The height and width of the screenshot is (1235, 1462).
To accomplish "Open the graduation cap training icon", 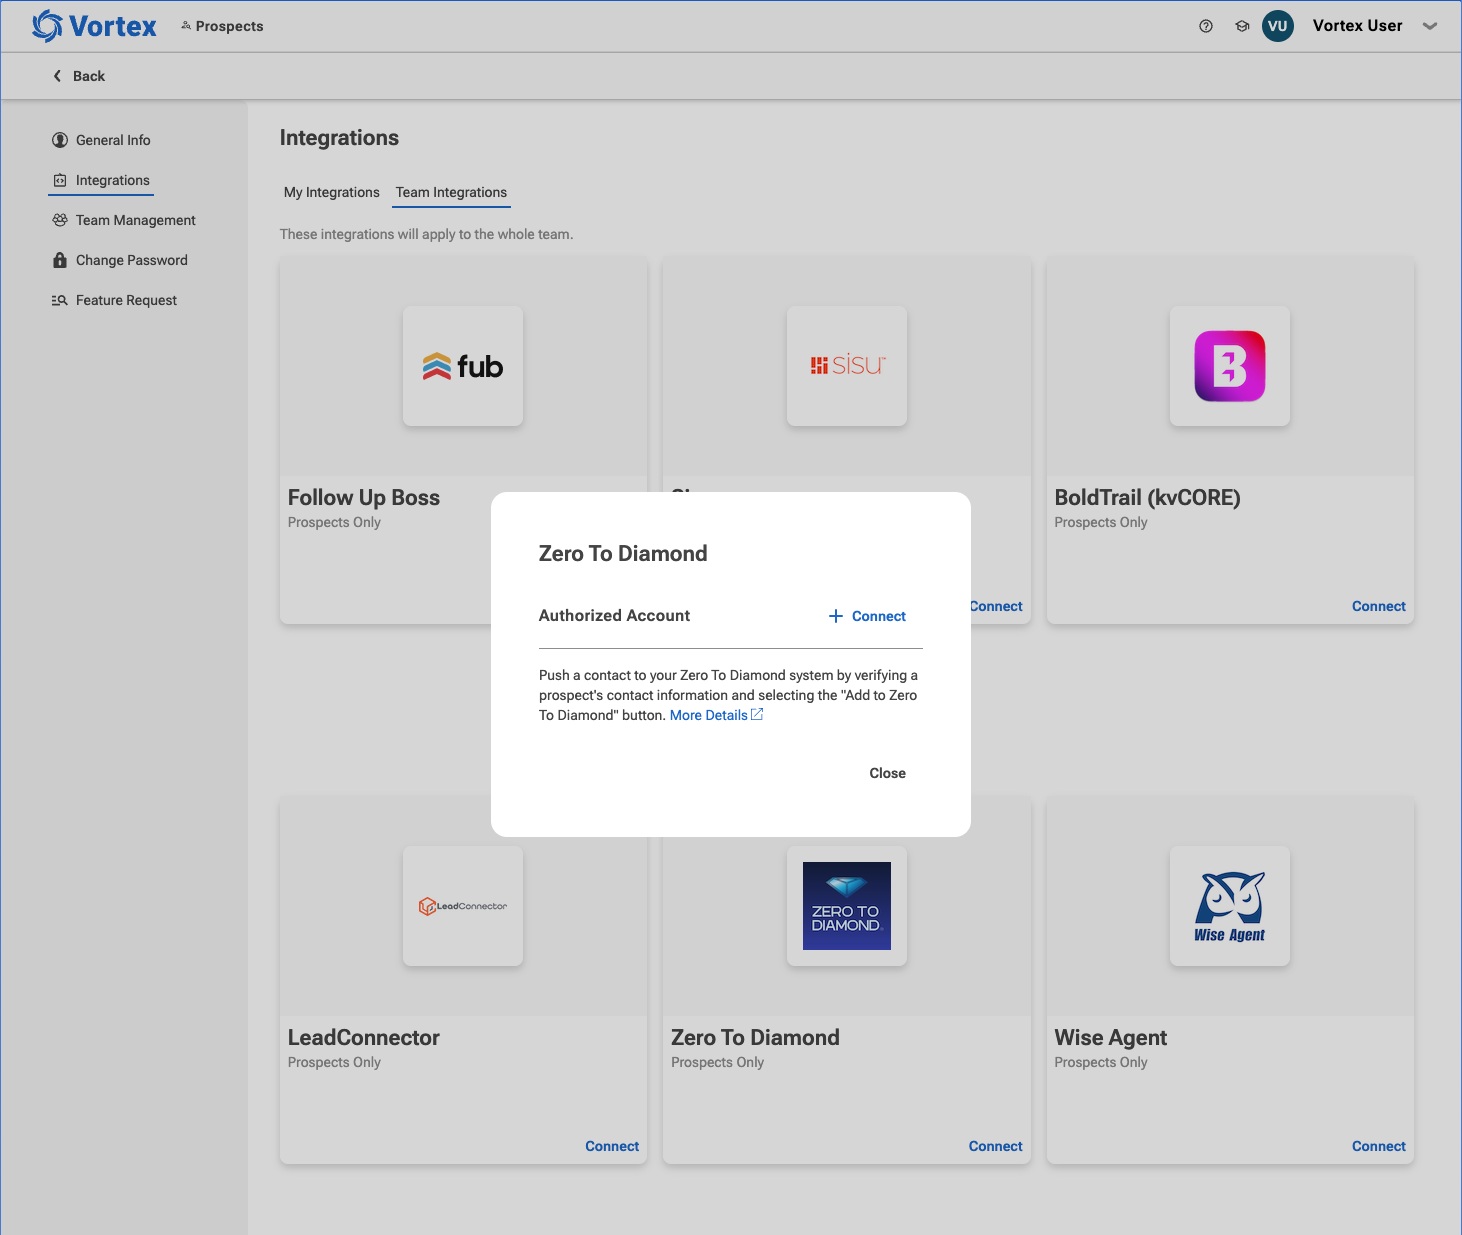I will pyautogui.click(x=1242, y=26).
